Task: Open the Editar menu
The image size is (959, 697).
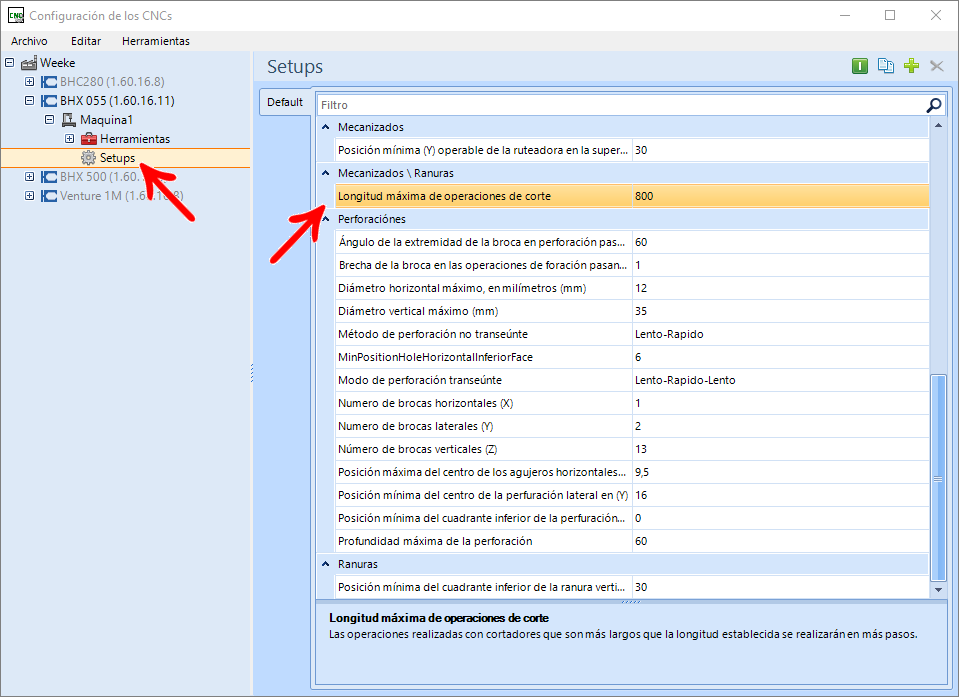Action: coord(86,41)
